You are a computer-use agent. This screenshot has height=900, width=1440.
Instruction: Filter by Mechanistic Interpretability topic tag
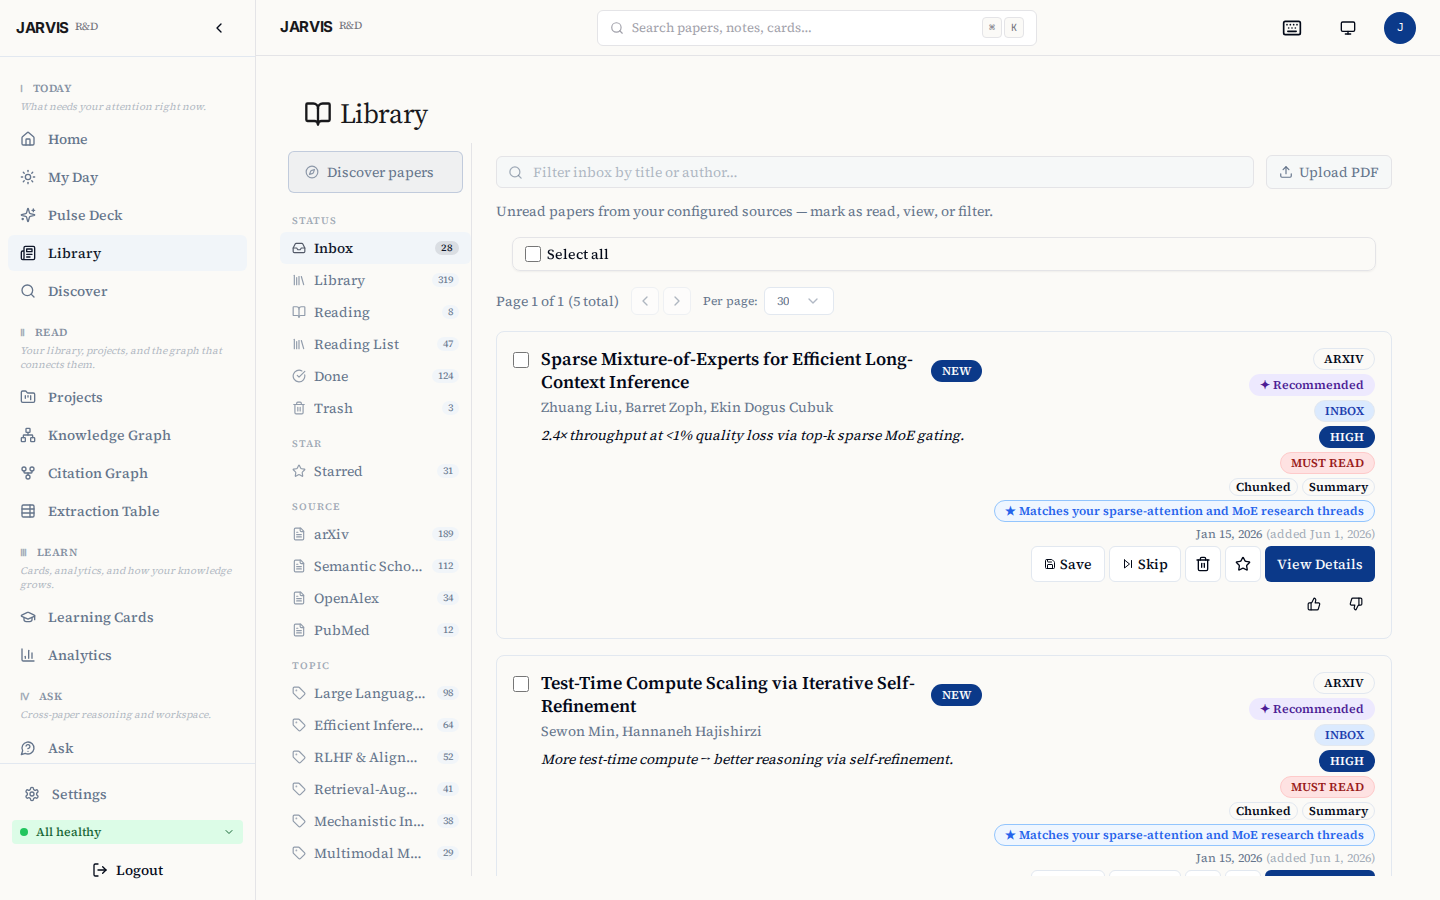pyautogui.click(x=375, y=821)
